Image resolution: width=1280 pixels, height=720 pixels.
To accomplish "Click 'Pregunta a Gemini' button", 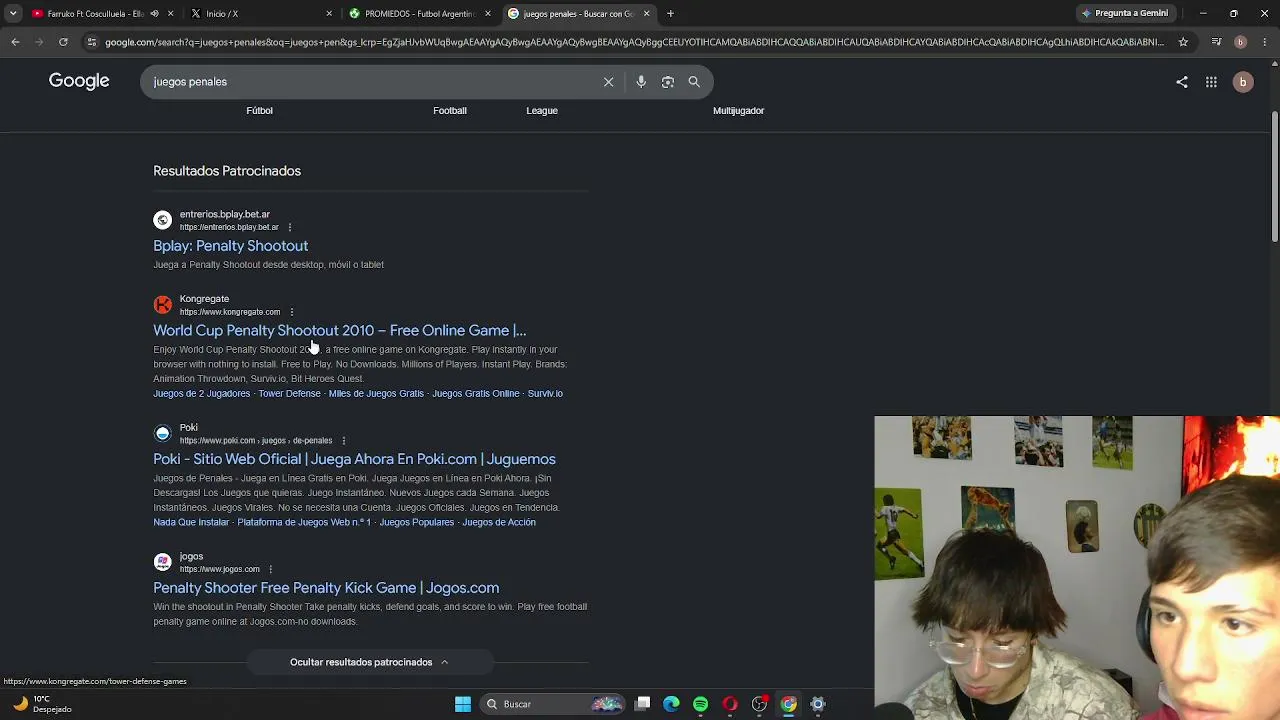I will [1124, 14].
